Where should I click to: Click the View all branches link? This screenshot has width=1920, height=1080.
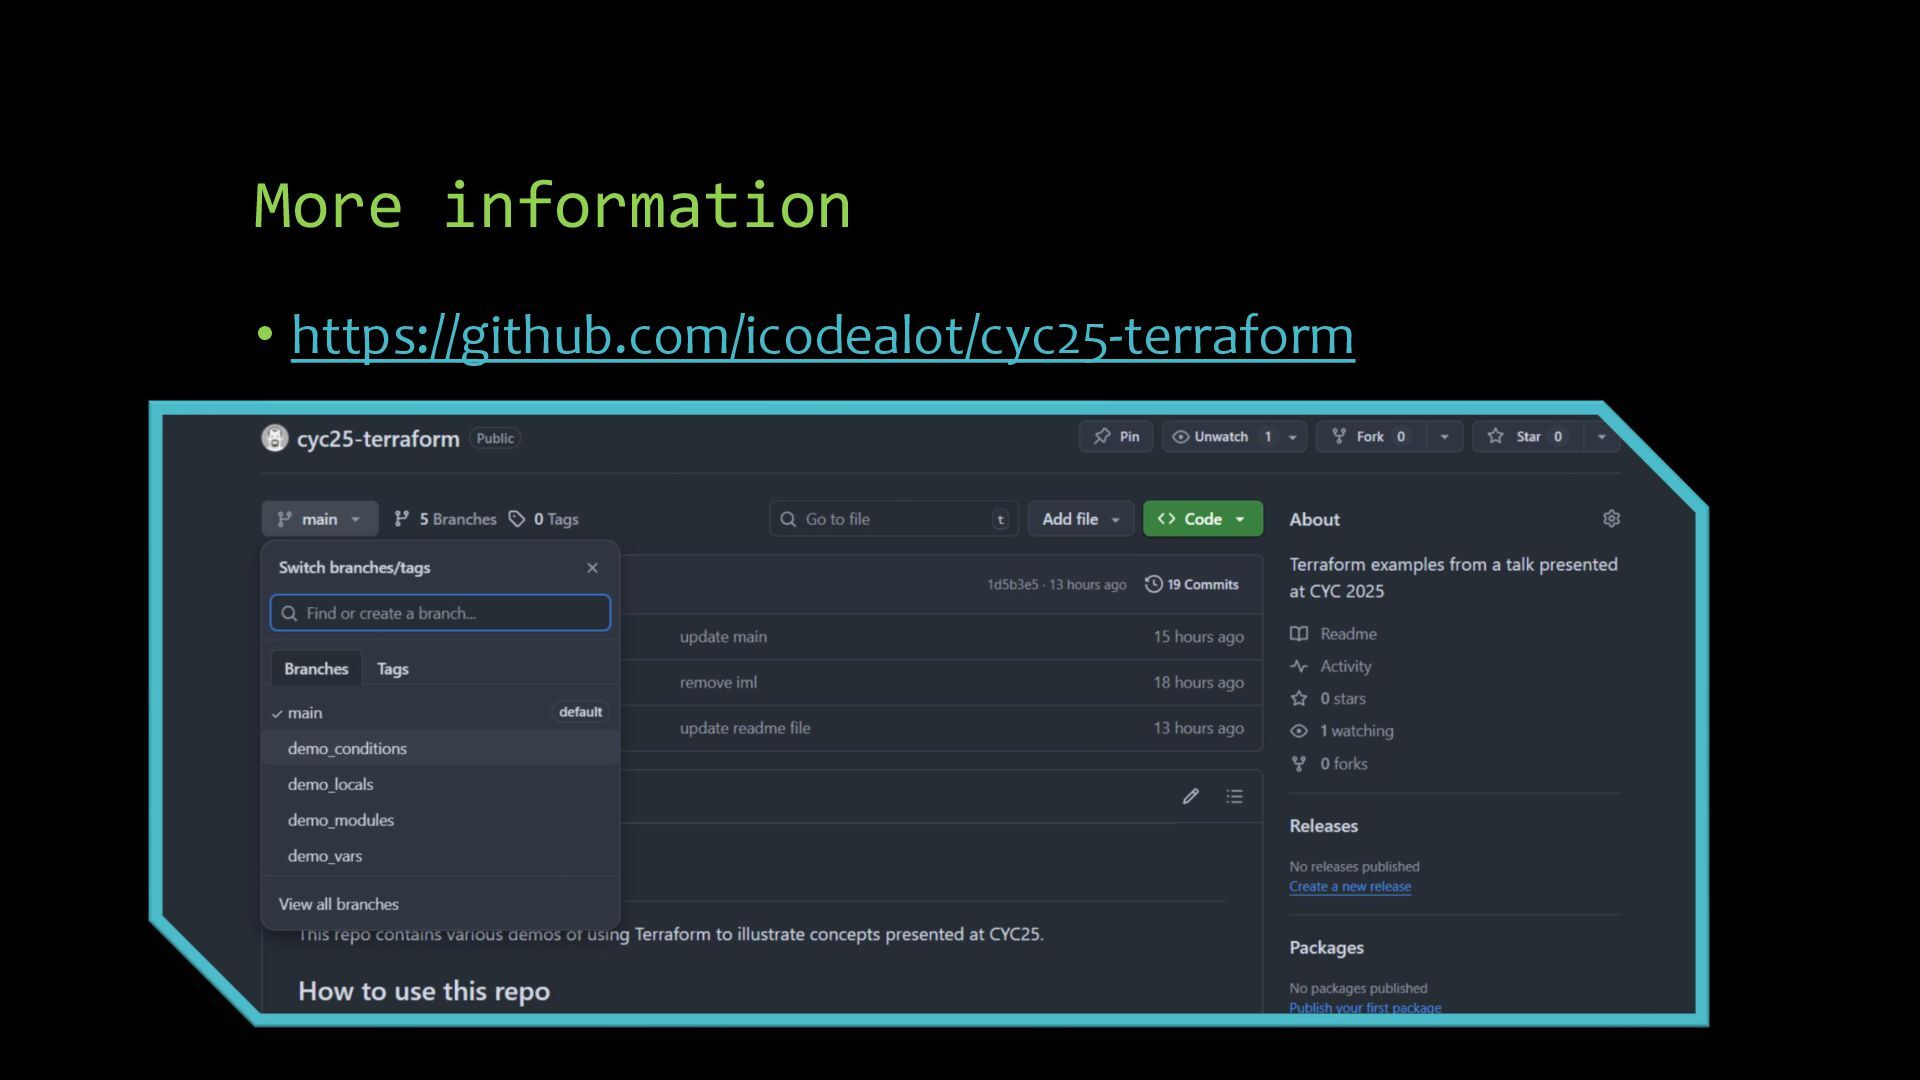[x=338, y=904]
